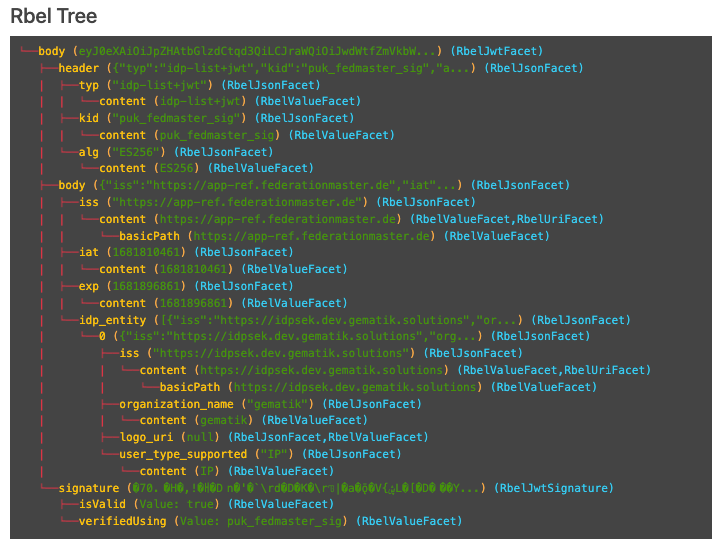712x552 pixels.
Task: Select the RbelJwtSignature label
Action: [x=554, y=488]
